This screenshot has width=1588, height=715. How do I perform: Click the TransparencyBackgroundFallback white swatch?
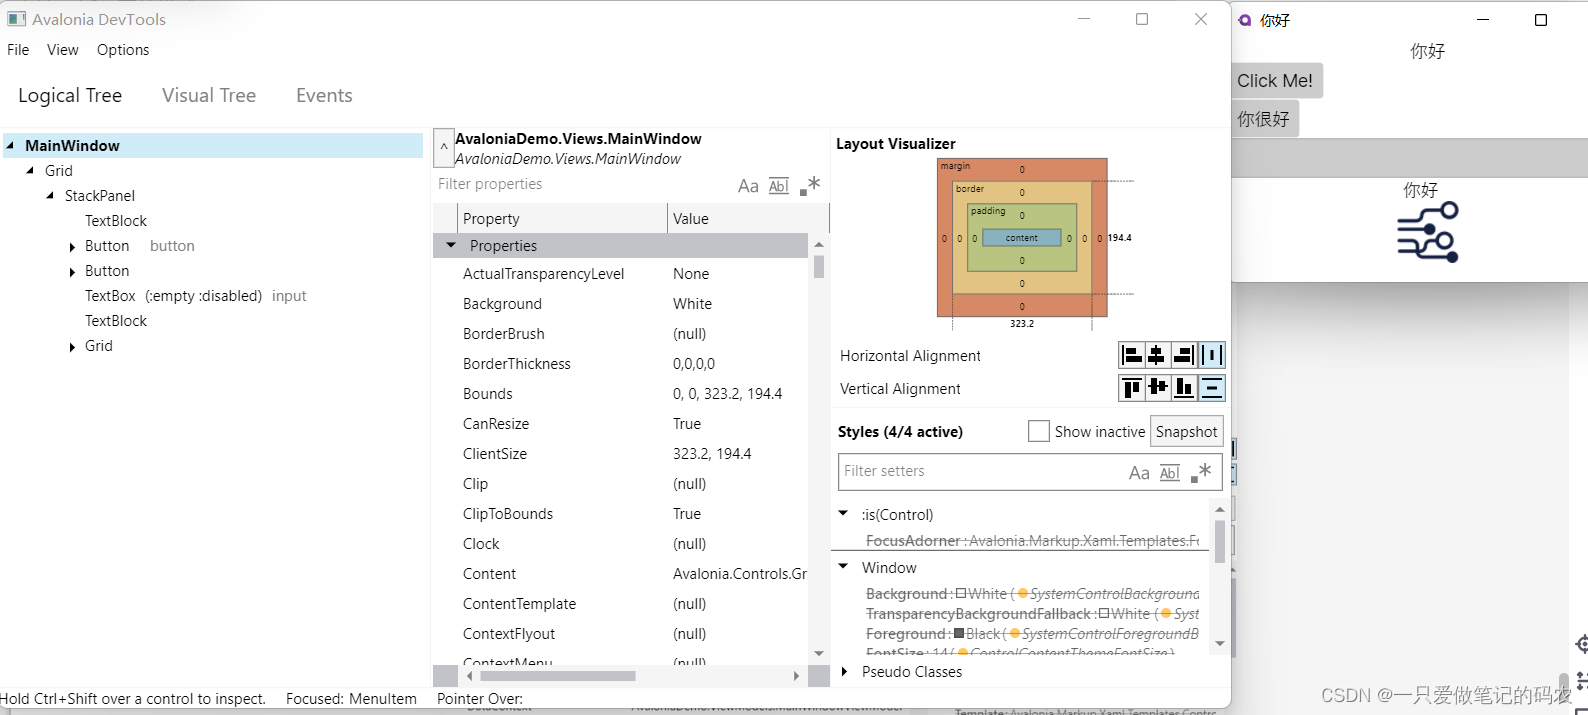pyautogui.click(x=1104, y=613)
